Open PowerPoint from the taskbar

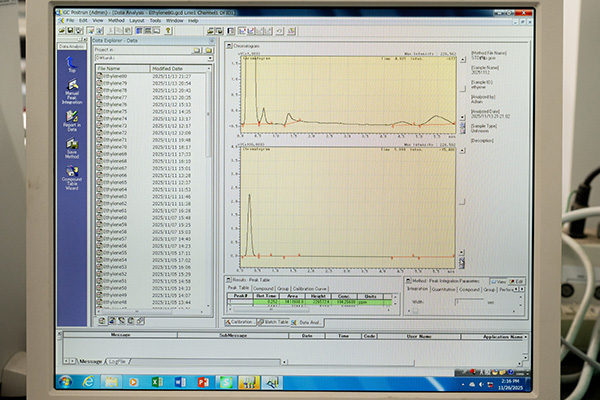[x=203, y=382]
